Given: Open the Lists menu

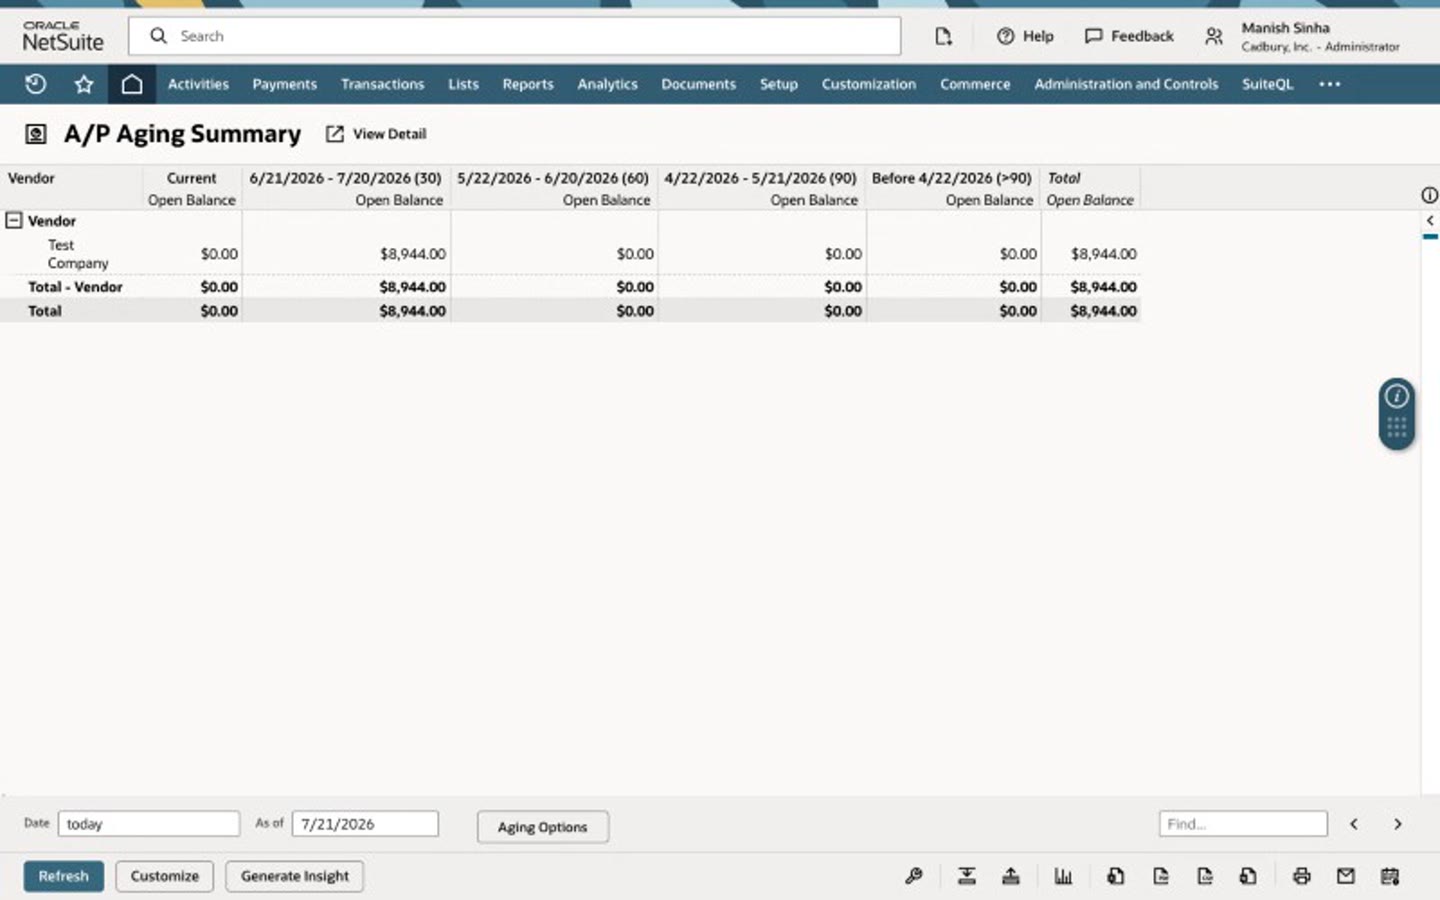Looking at the screenshot, I should pos(463,84).
